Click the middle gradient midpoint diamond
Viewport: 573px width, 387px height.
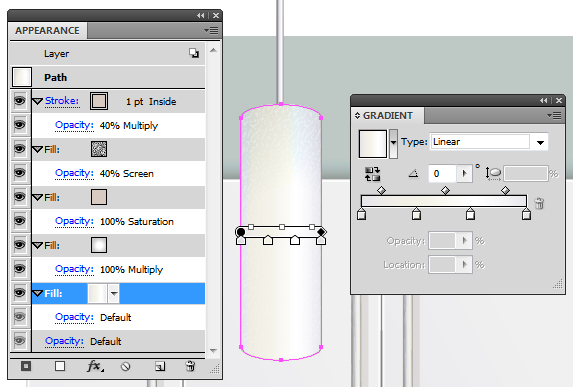(445, 190)
